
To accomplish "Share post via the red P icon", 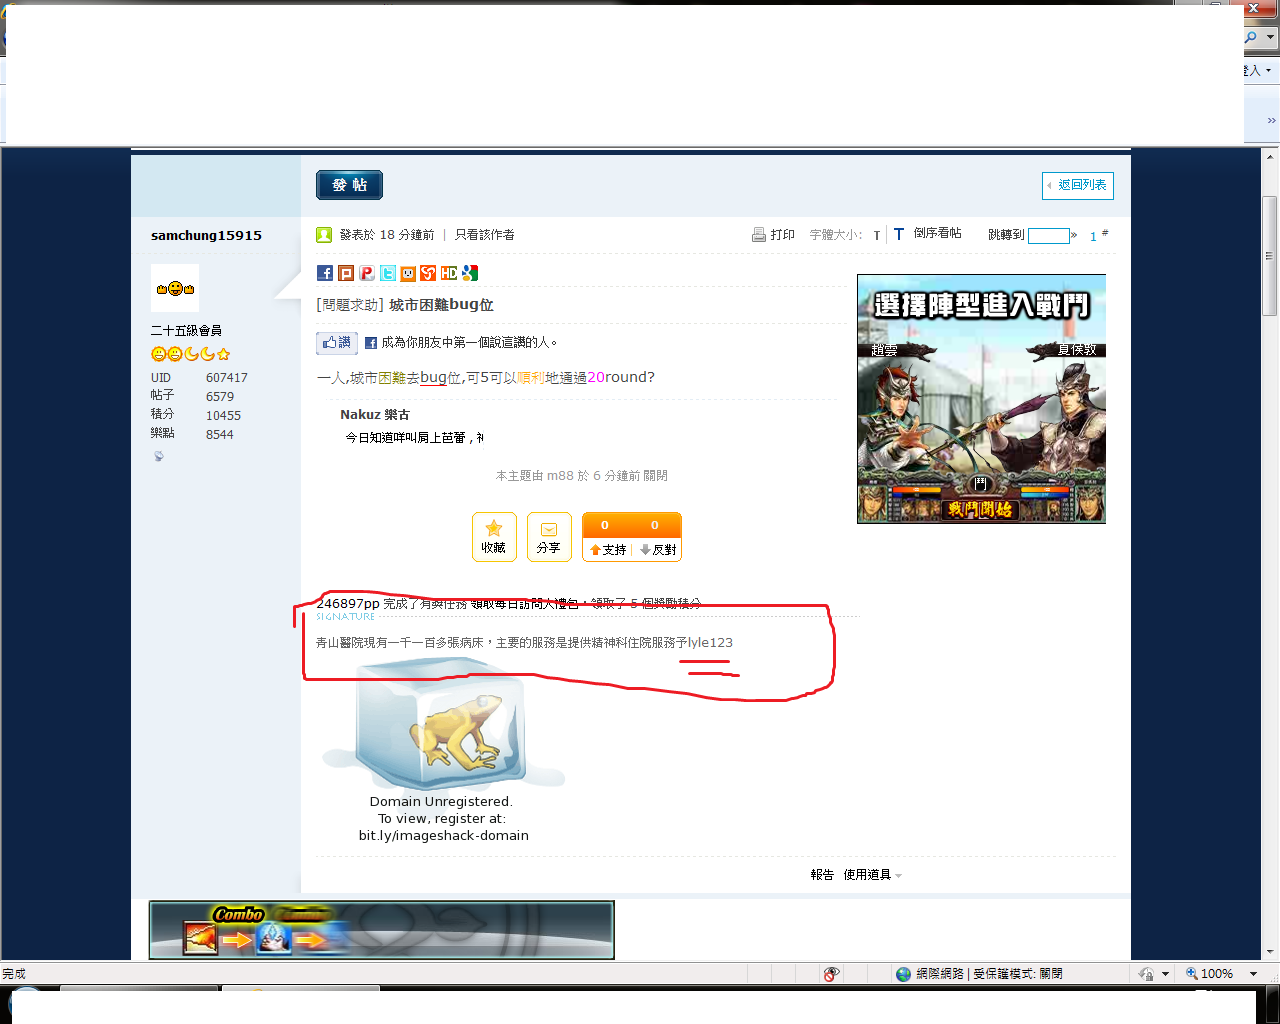I will click(367, 273).
